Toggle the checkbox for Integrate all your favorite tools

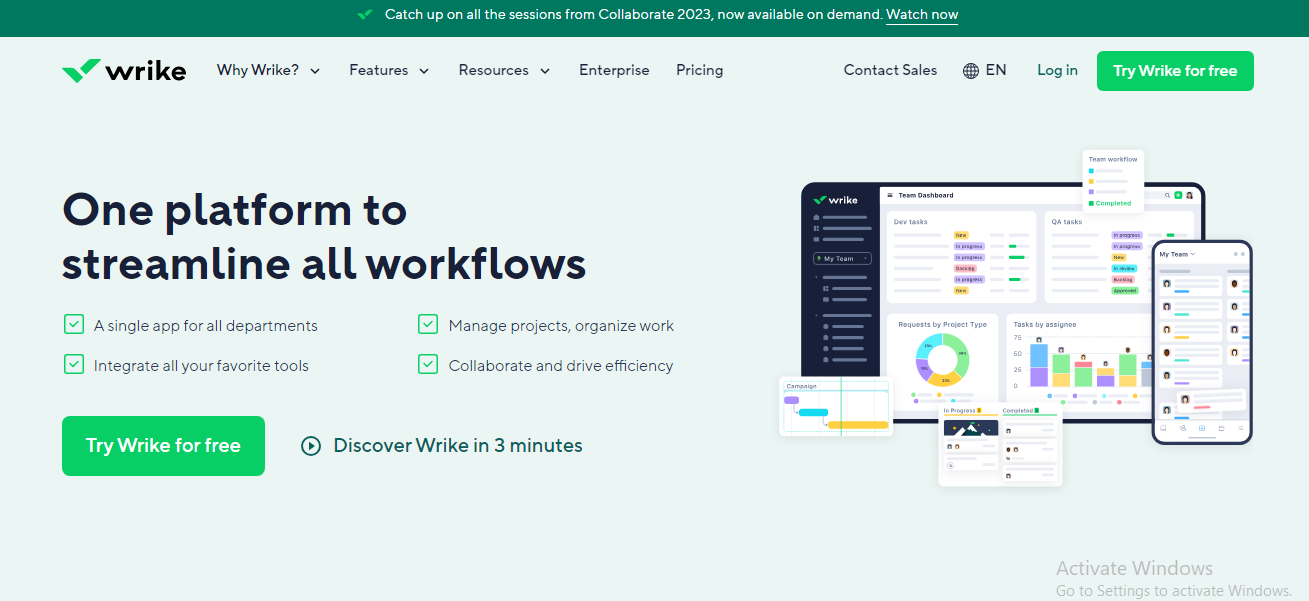coord(73,364)
